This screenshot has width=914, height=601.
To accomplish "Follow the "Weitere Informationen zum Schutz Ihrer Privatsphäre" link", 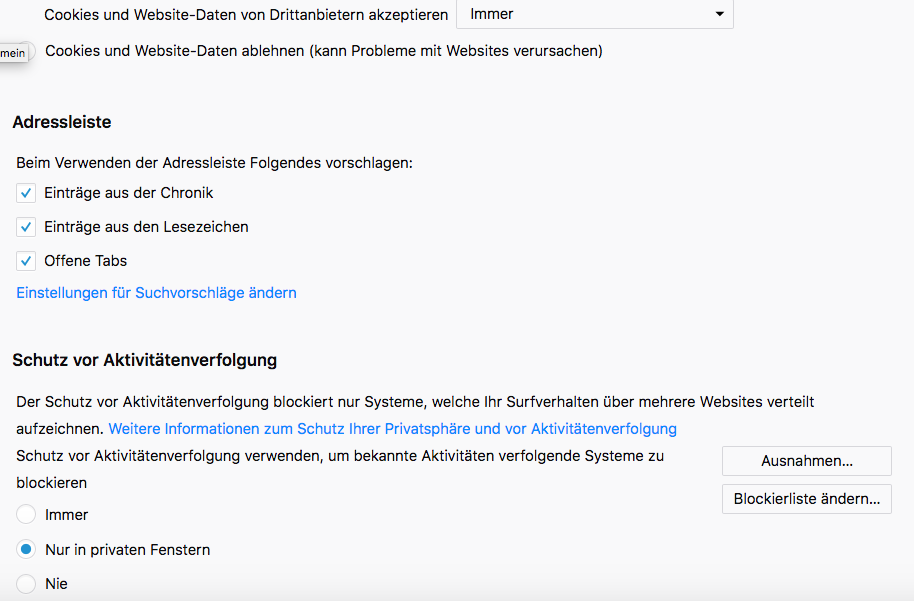I will (x=392, y=429).
